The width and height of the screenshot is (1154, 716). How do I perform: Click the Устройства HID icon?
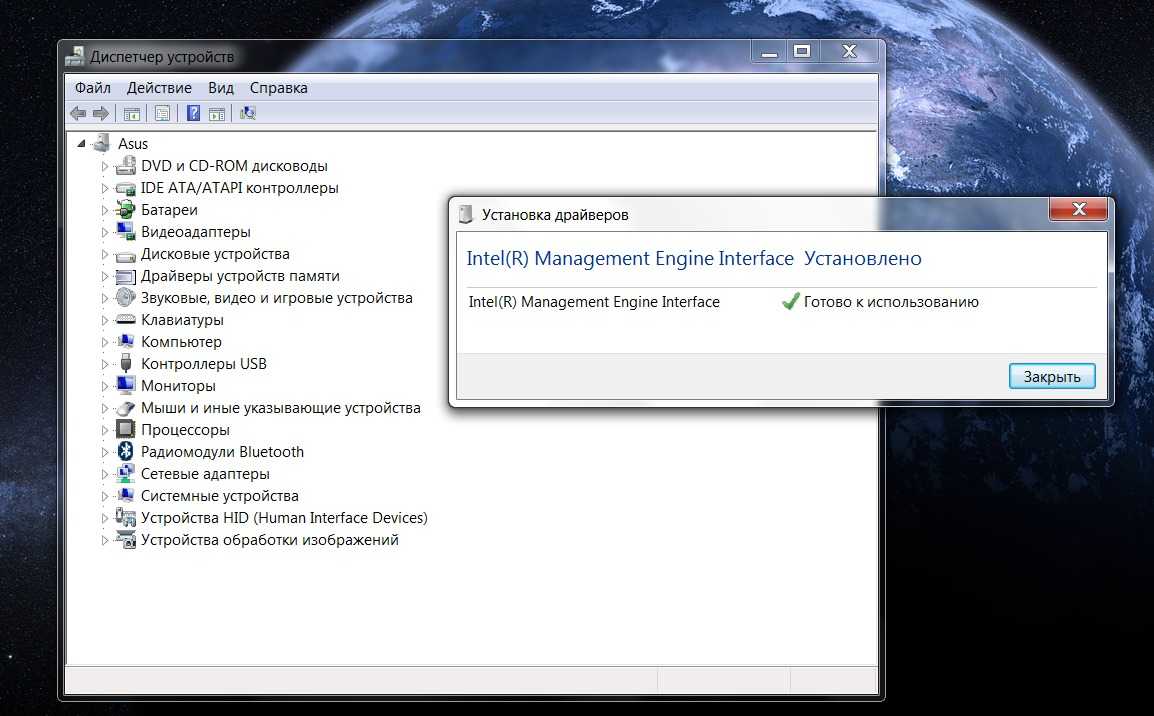click(x=126, y=517)
